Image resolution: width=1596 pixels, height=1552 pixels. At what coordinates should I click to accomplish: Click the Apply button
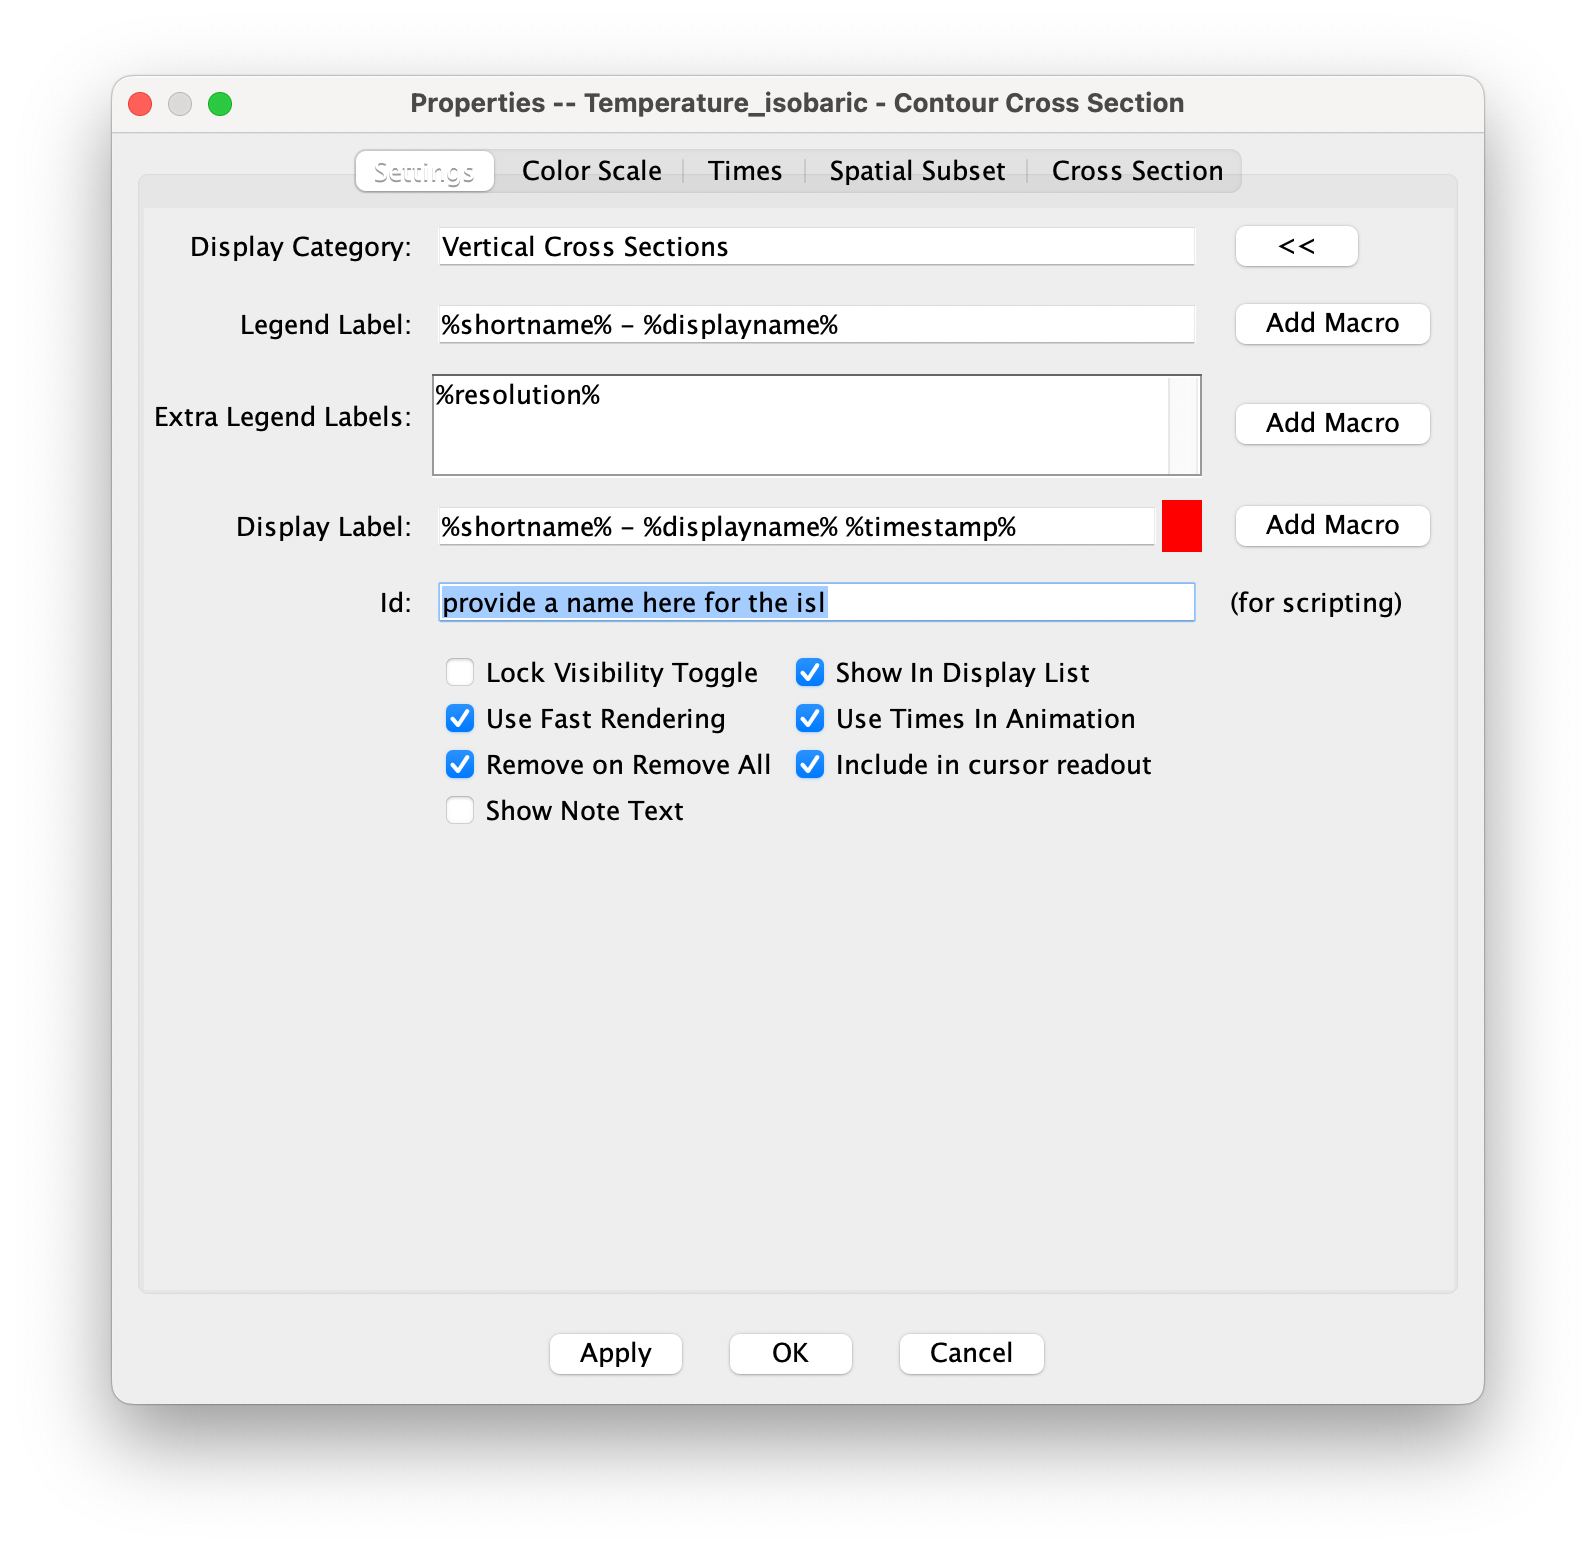(x=615, y=1354)
